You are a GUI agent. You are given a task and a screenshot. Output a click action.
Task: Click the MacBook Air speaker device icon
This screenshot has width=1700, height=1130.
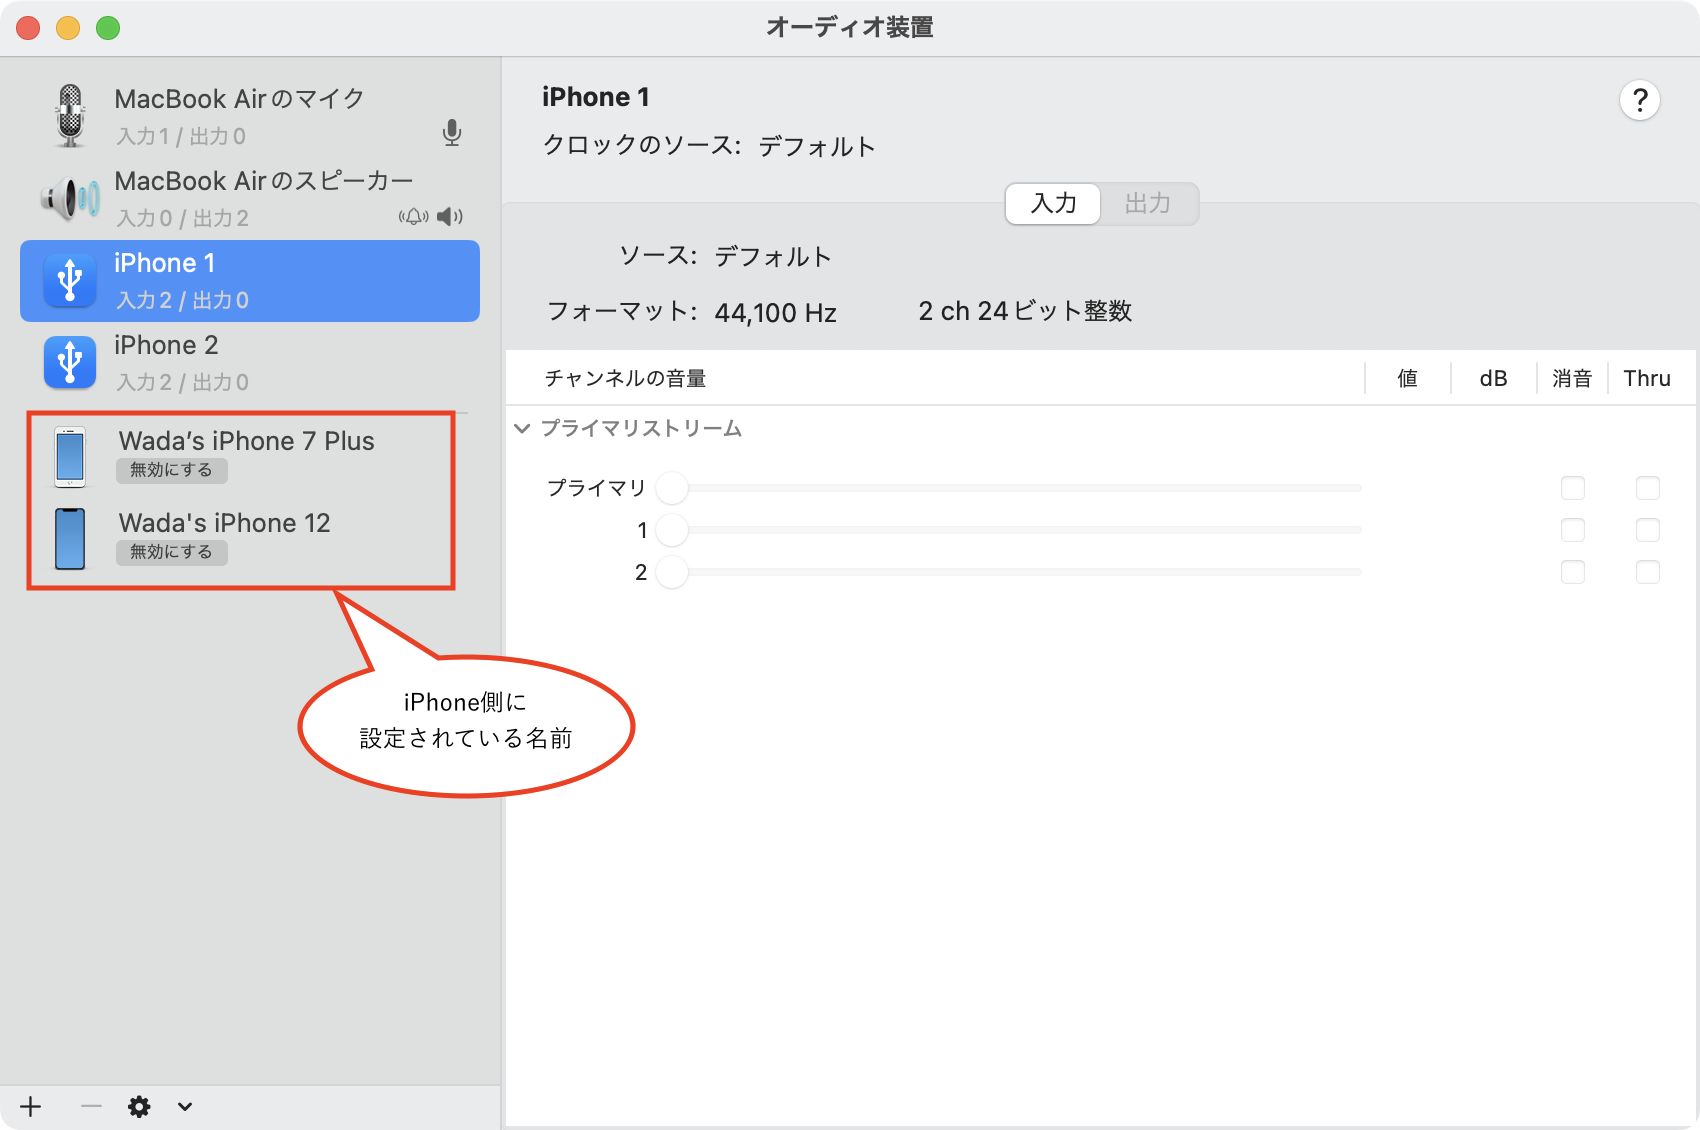coord(70,198)
